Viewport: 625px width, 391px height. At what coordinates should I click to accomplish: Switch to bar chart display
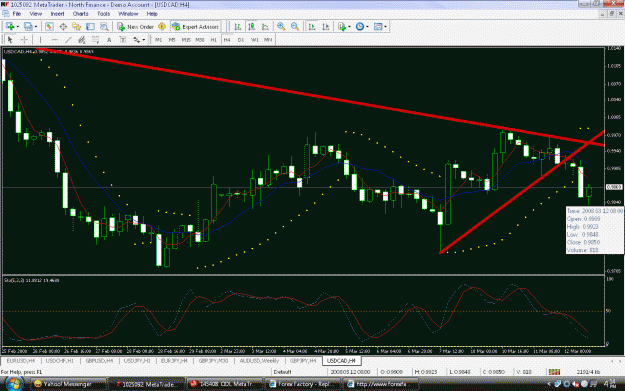(238, 27)
